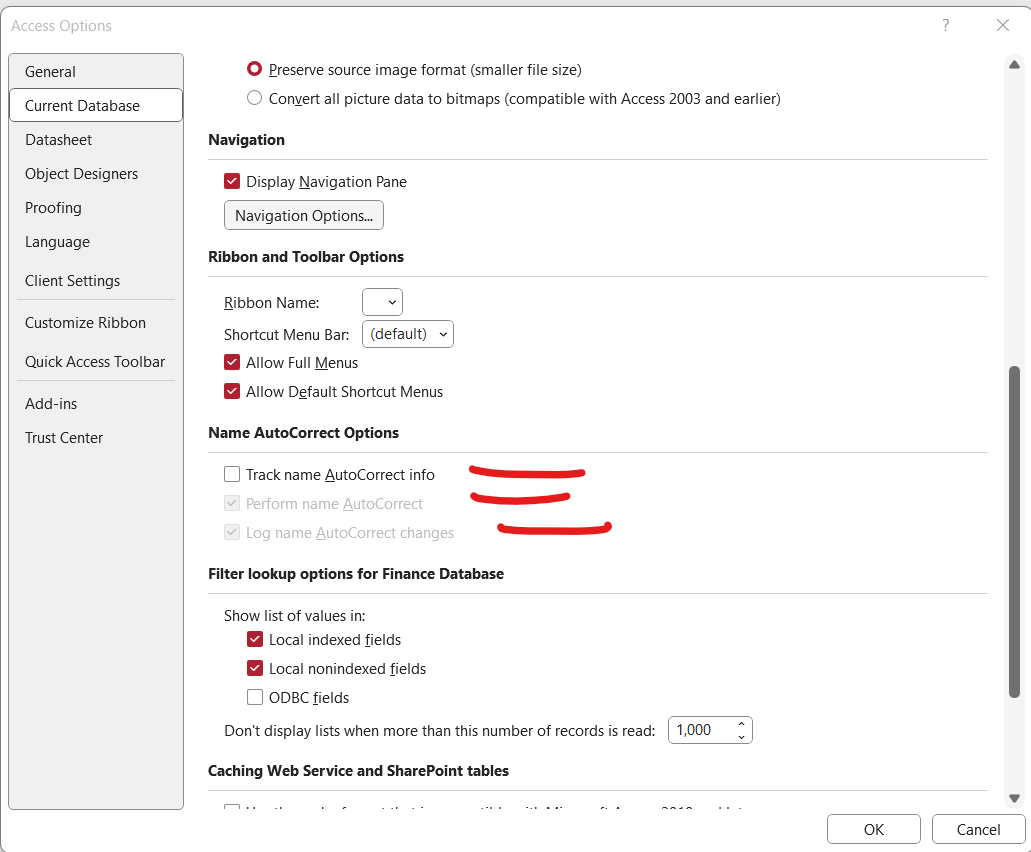Uncheck Allow Full Menus

[x=232, y=363]
